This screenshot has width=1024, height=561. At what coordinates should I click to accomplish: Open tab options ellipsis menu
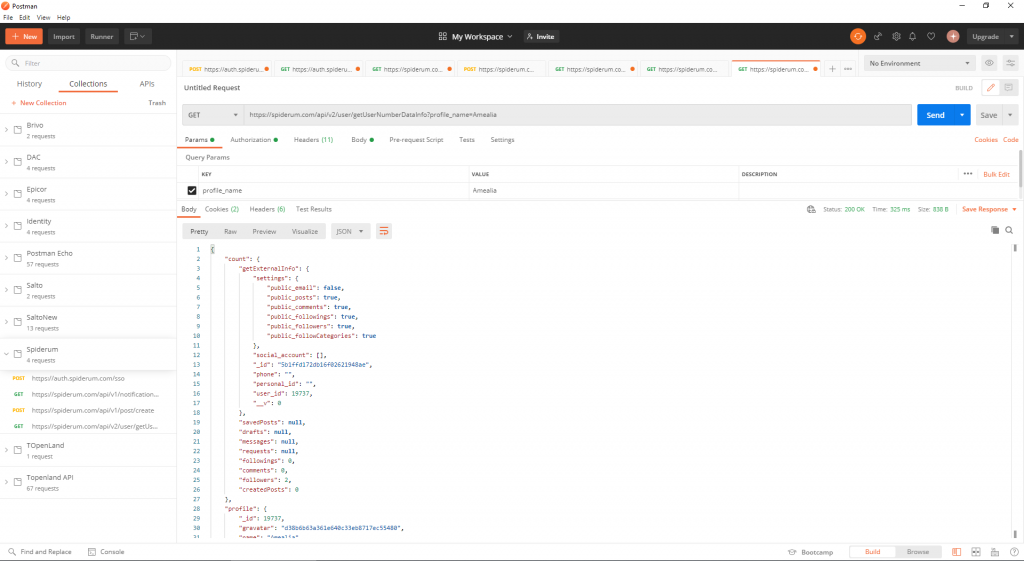point(848,69)
